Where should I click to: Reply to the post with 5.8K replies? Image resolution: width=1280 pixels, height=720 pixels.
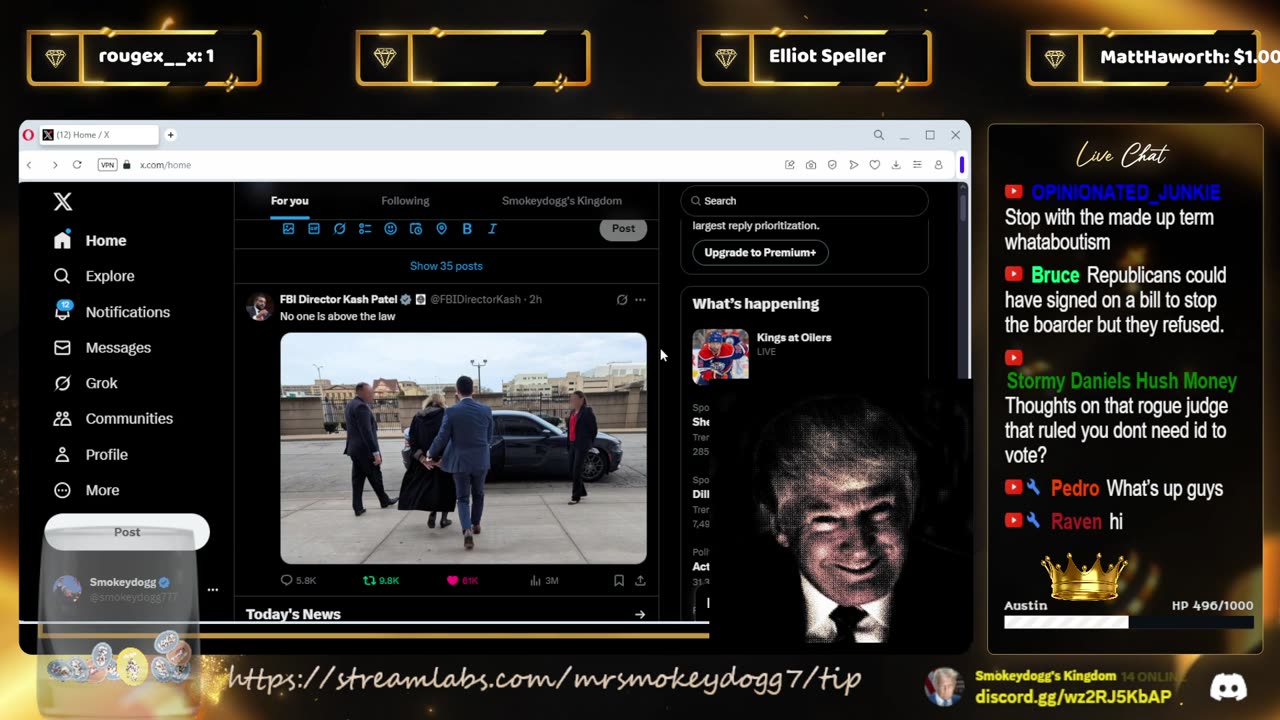coord(298,580)
